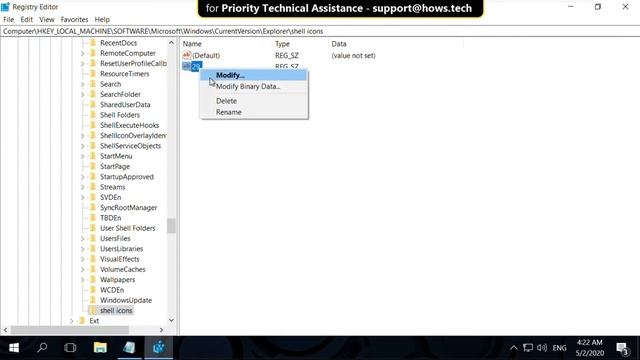The height and width of the screenshot is (360, 640).
Task: Open Task View from taskbar
Action: click(x=70, y=347)
